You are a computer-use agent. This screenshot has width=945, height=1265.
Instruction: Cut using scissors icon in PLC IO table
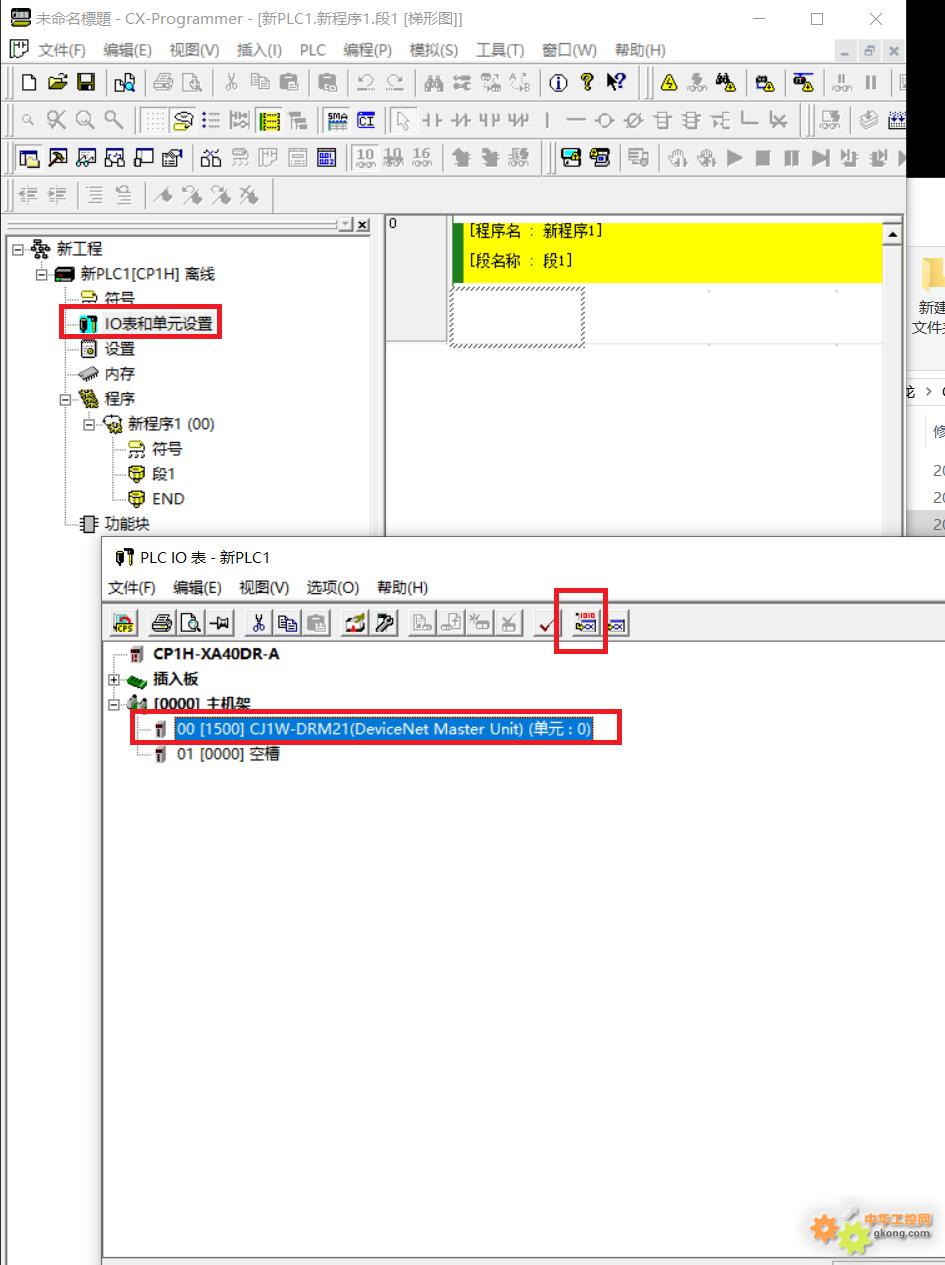tap(257, 624)
